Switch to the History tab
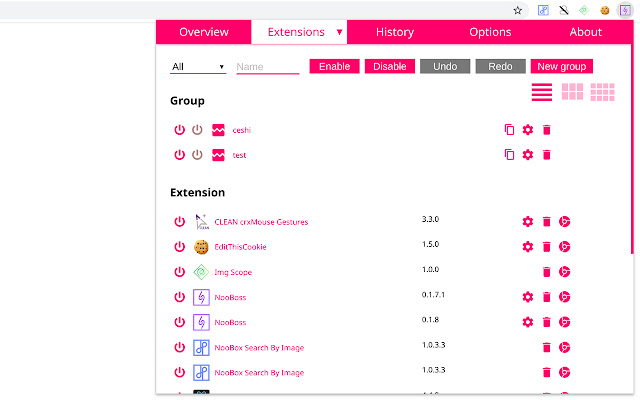 [395, 32]
